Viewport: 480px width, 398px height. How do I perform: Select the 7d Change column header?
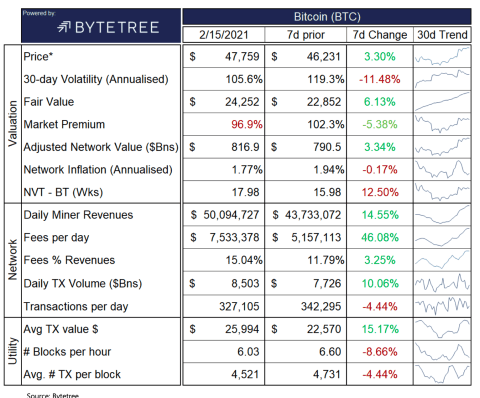pos(380,35)
